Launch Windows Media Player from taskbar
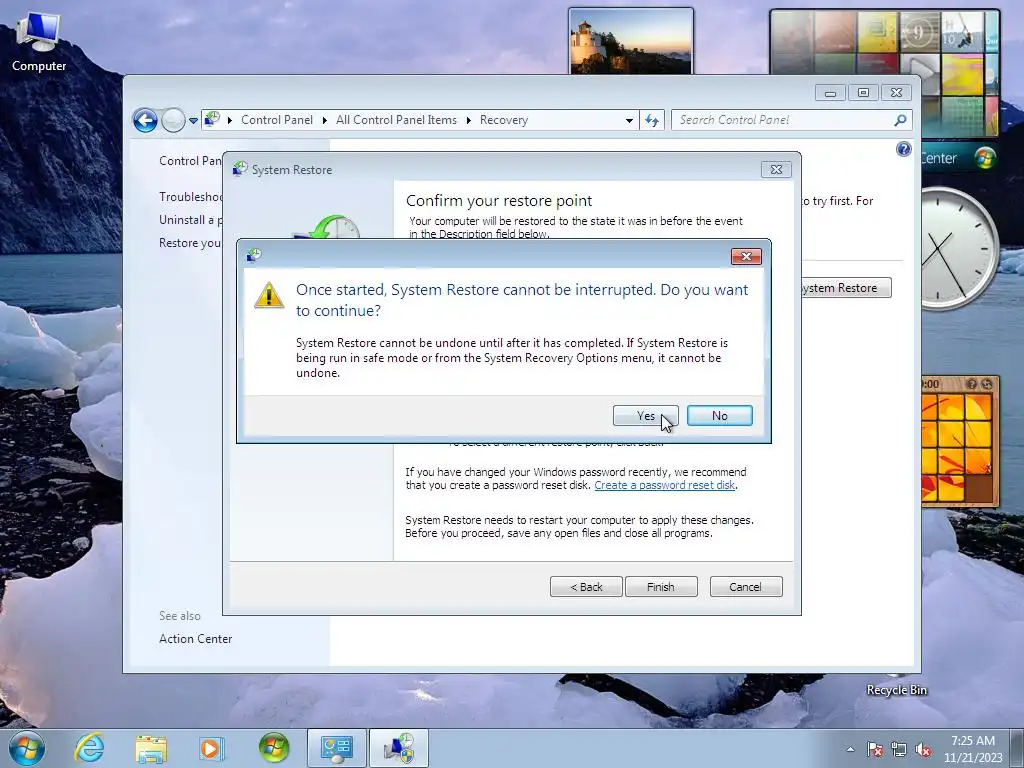Viewport: 1024px width, 768px height. pyautogui.click(x=212, y=748)
